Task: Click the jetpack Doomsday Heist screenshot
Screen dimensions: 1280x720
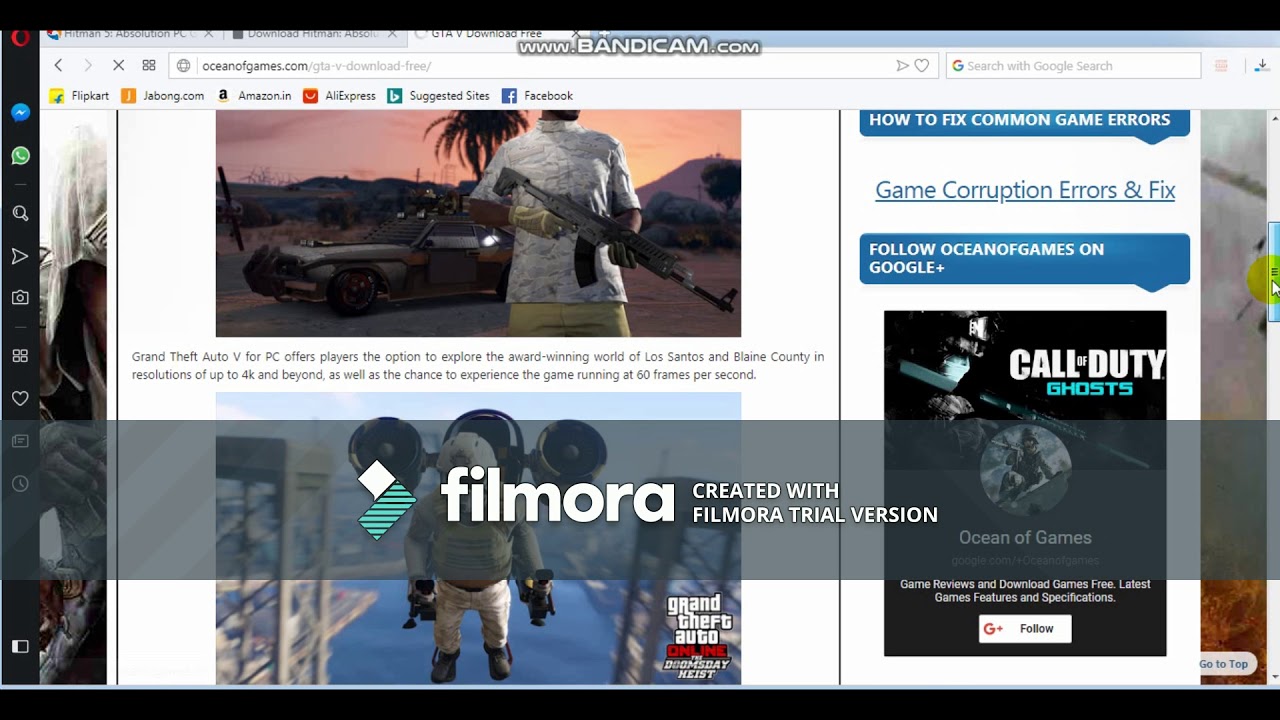Action: point(478,538)
